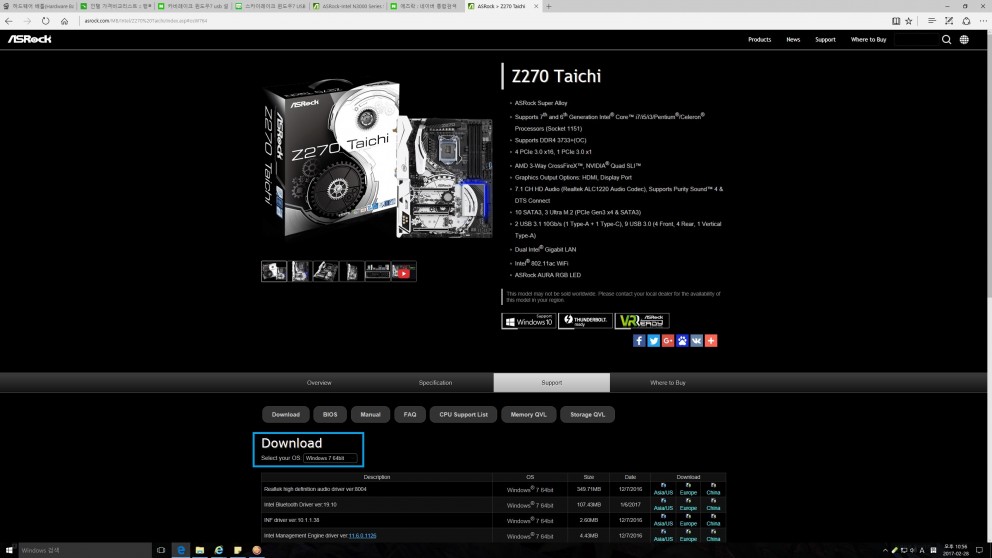Share the page on Facebook
The height and width of the screenshot is (558, 992).
[639, 340]
